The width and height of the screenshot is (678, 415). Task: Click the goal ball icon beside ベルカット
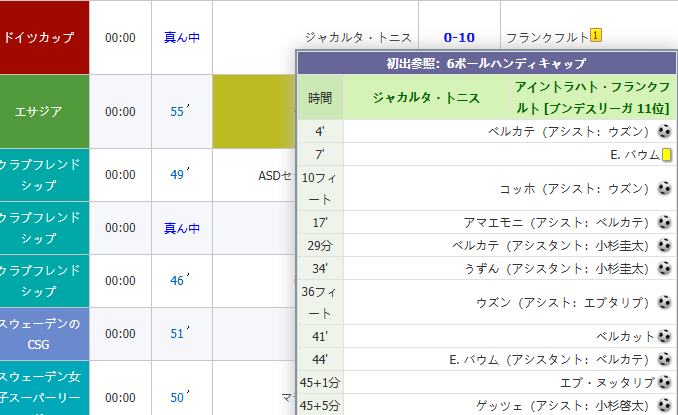(664, 336)
